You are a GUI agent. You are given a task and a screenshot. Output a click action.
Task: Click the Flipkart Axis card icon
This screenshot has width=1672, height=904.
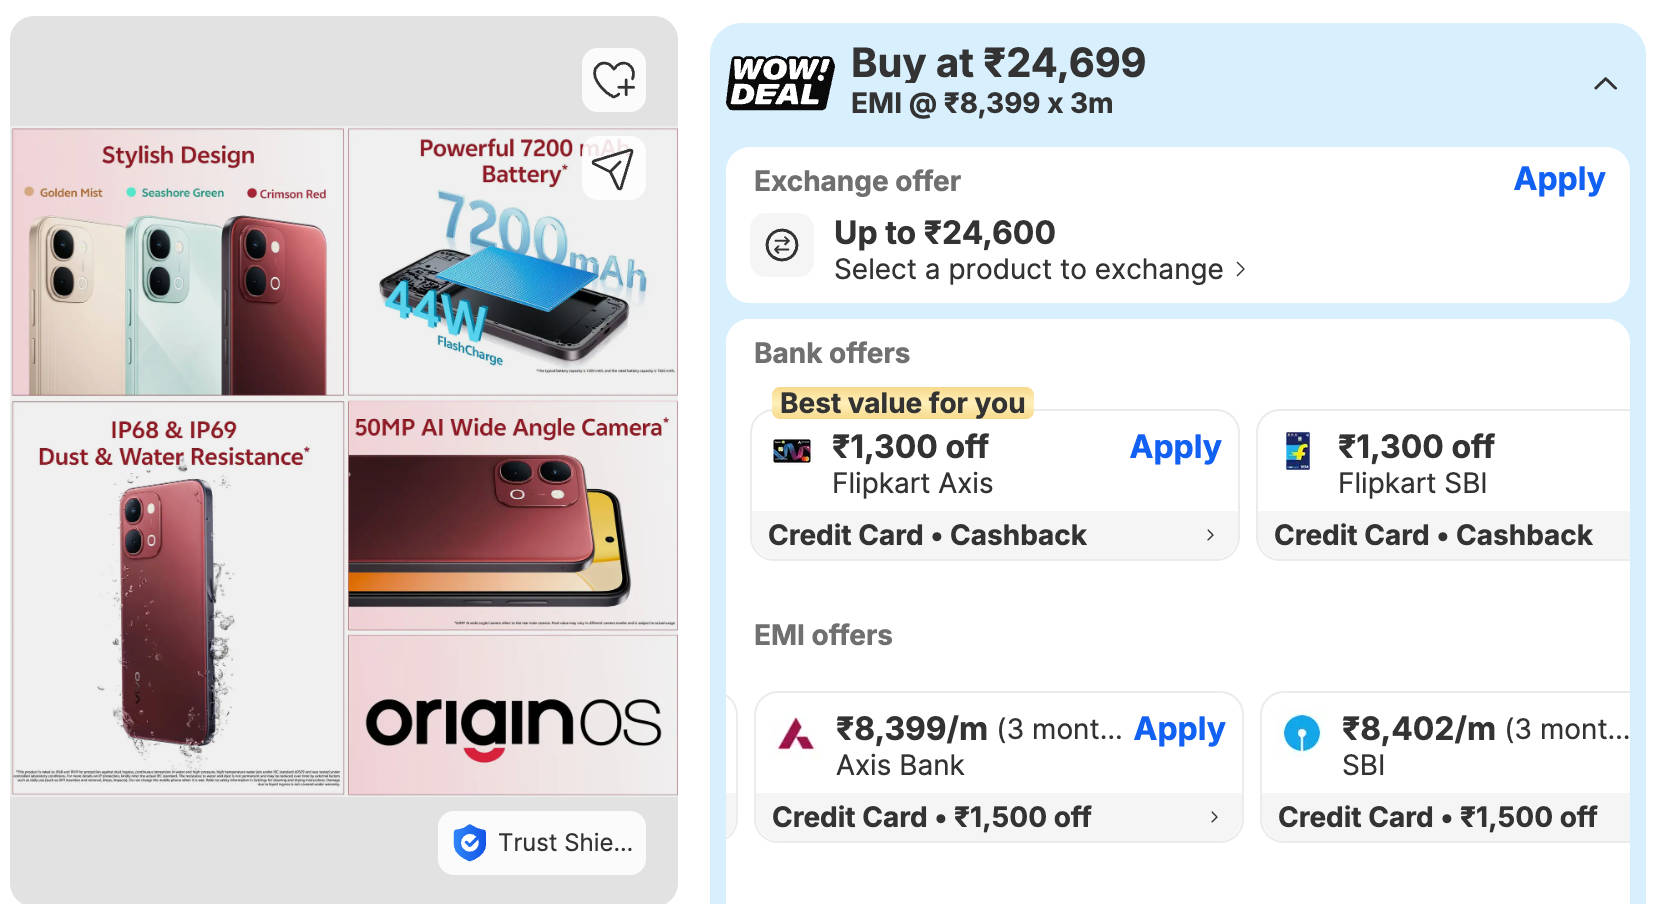click(792, 451)
